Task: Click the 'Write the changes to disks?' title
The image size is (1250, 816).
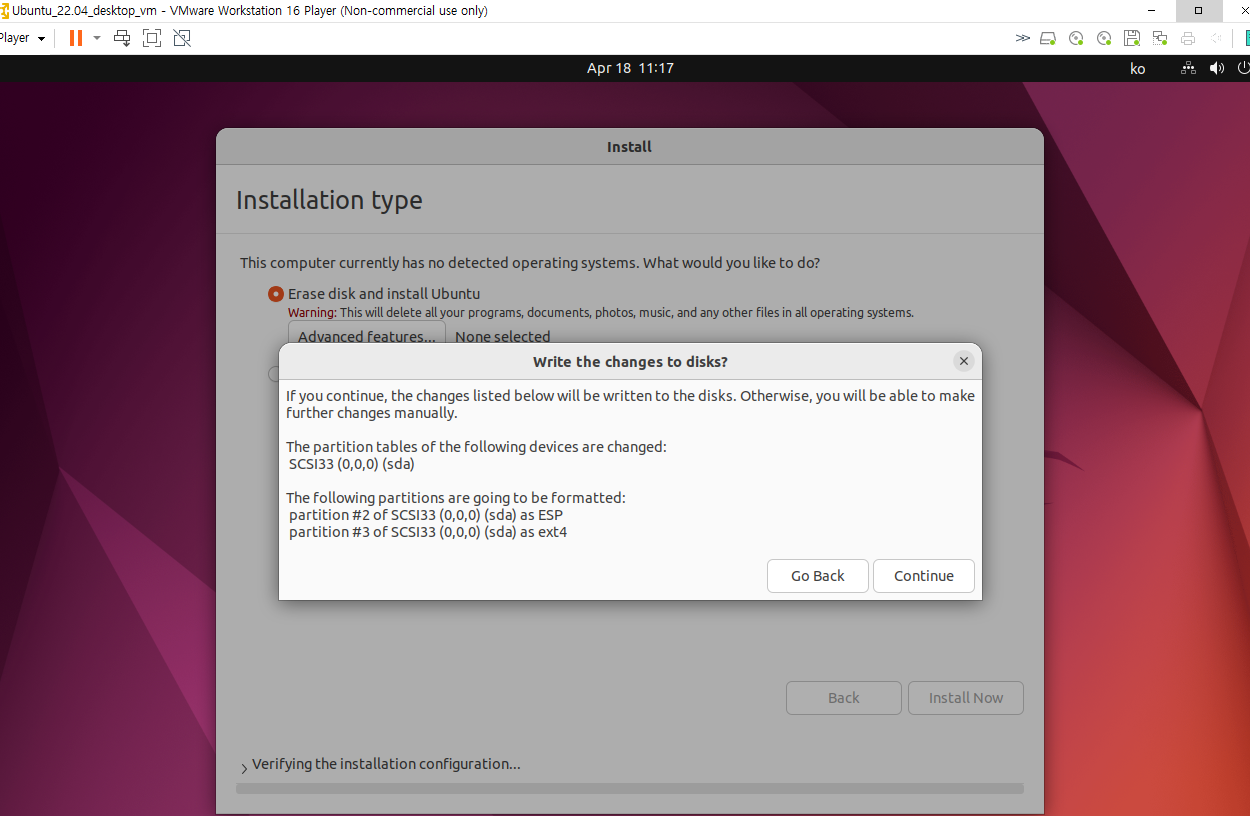Action: tap(630, 362)
